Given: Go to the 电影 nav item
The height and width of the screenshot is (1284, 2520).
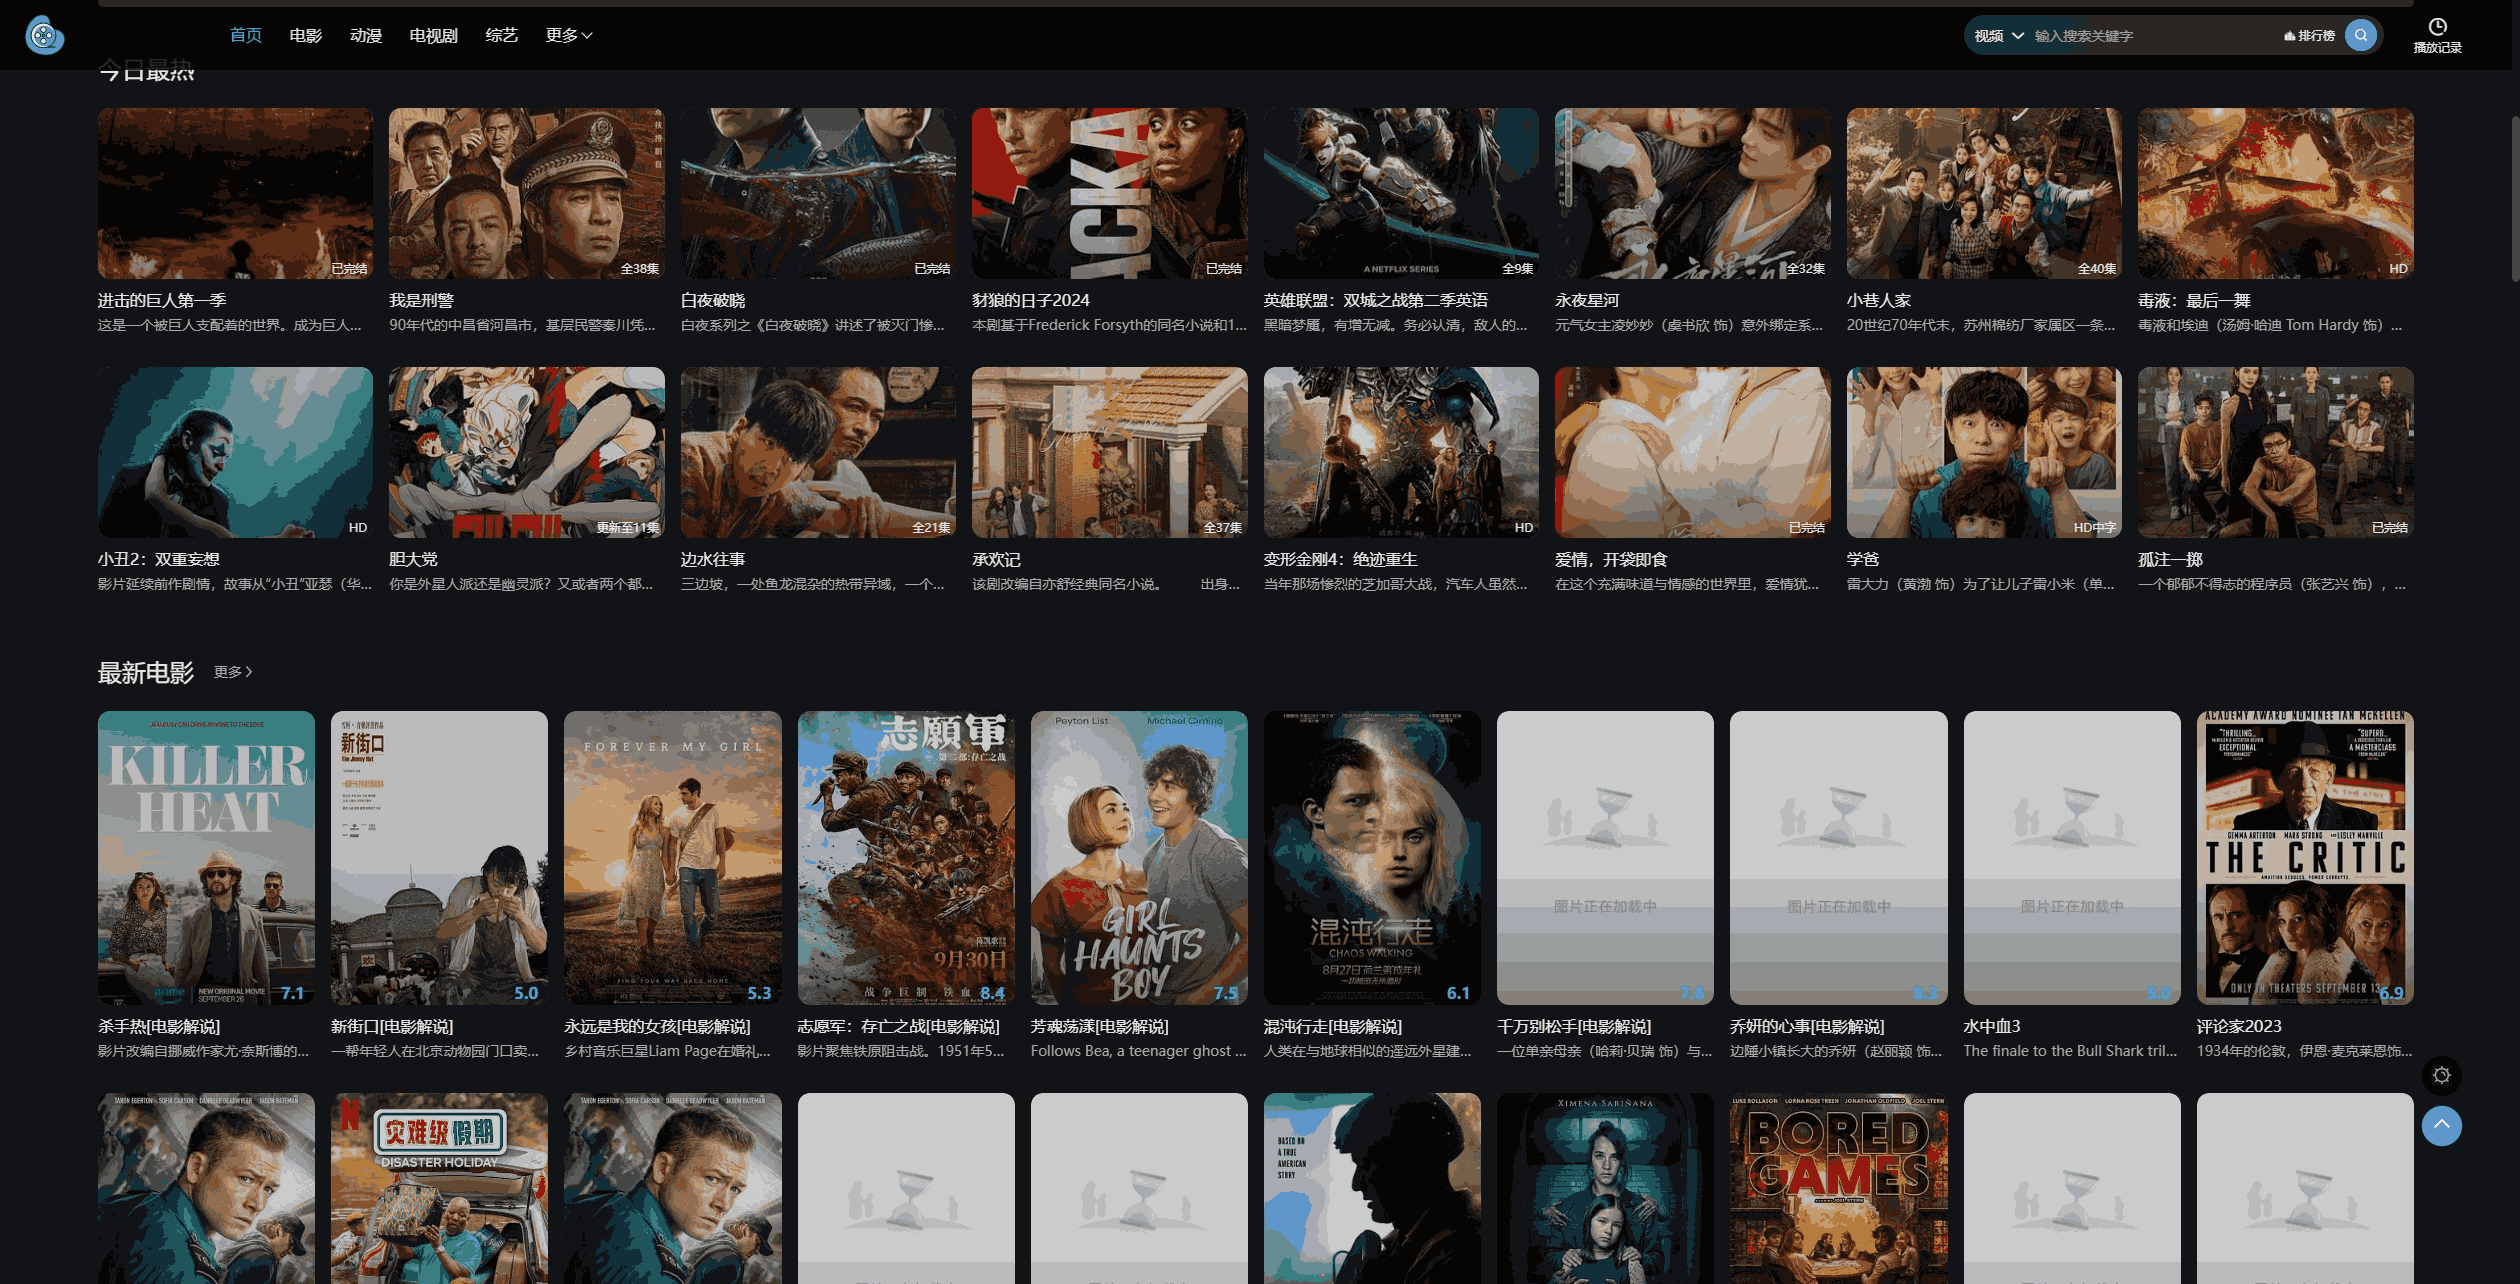Looking at the screenshot, I should tap(306, 35).
